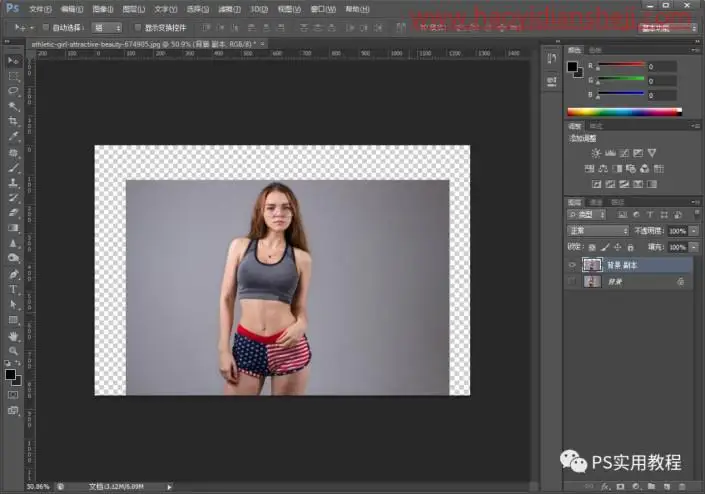This screenshot has height=494, width=705.
Task: Toggle lock image pixels (brush icon)
Action: tap(605, 247)
